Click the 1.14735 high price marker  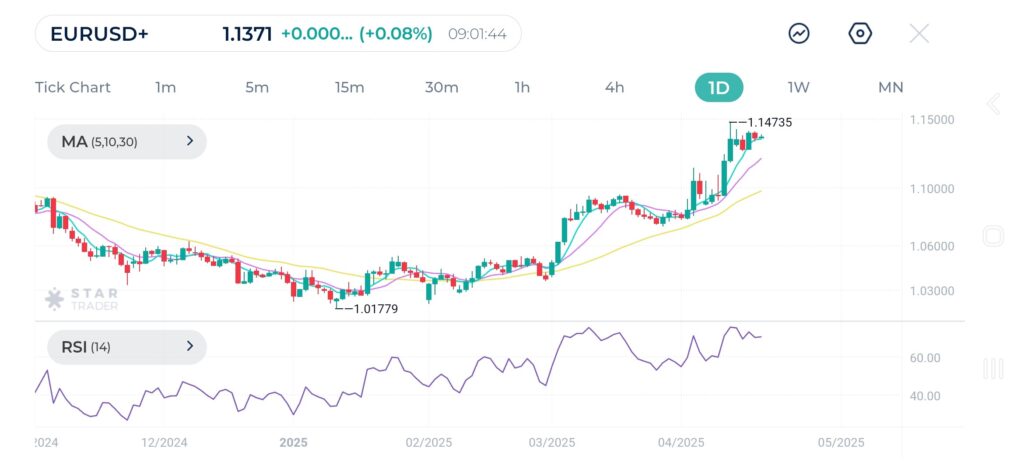[x=768, y=122]
